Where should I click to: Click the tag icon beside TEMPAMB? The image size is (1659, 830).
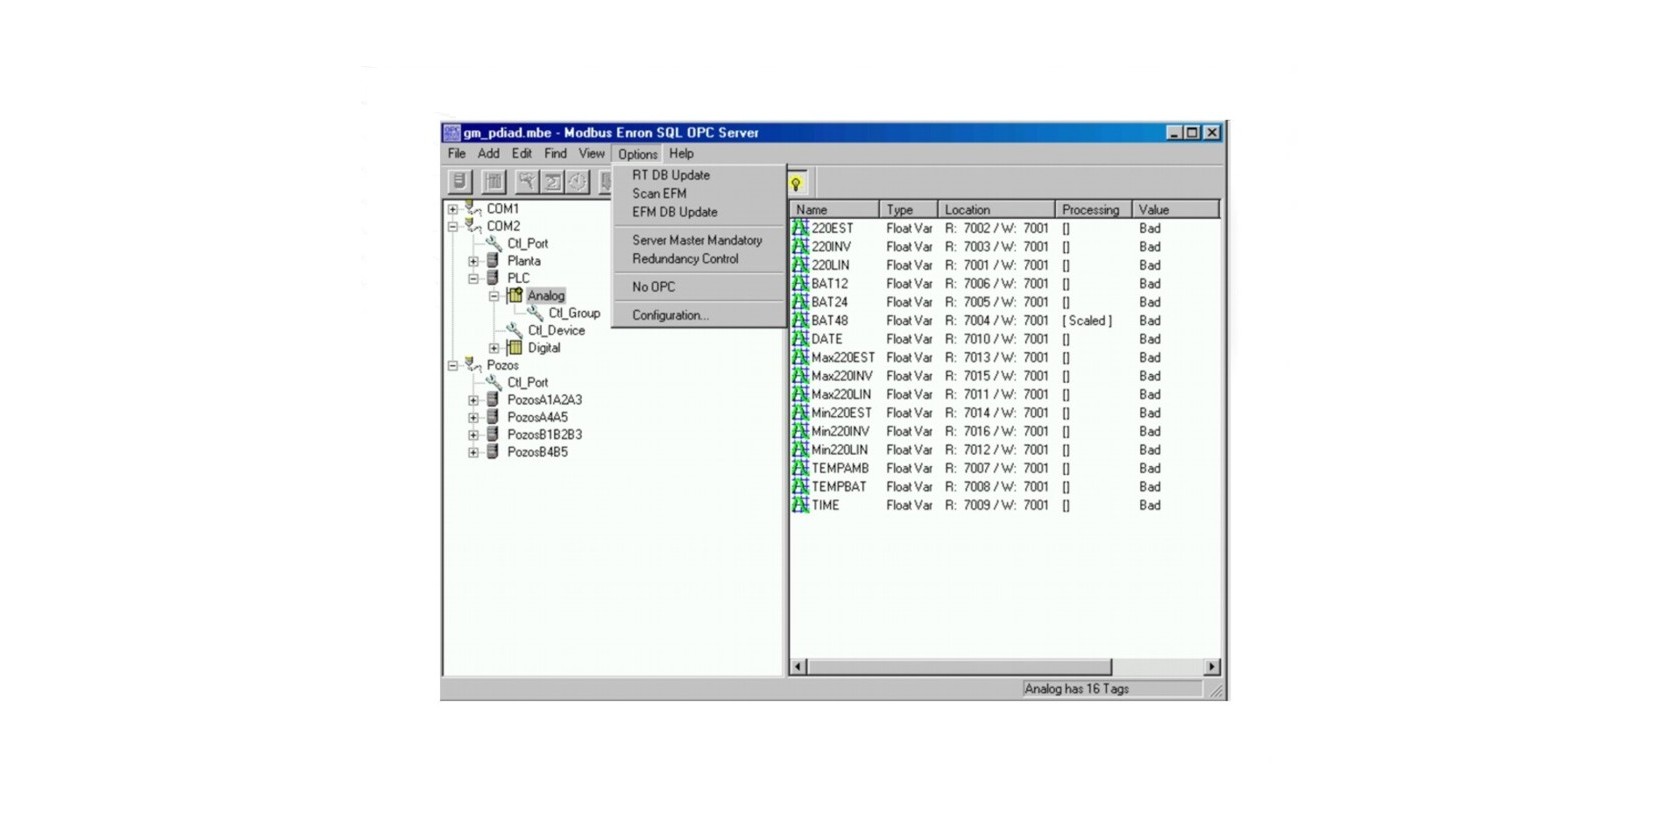point(800,468)
